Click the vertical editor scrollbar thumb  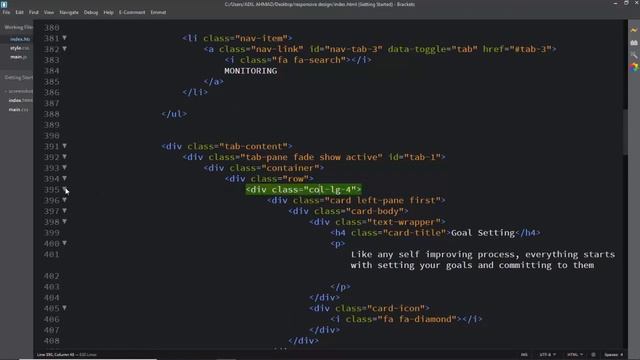[625, 133]
